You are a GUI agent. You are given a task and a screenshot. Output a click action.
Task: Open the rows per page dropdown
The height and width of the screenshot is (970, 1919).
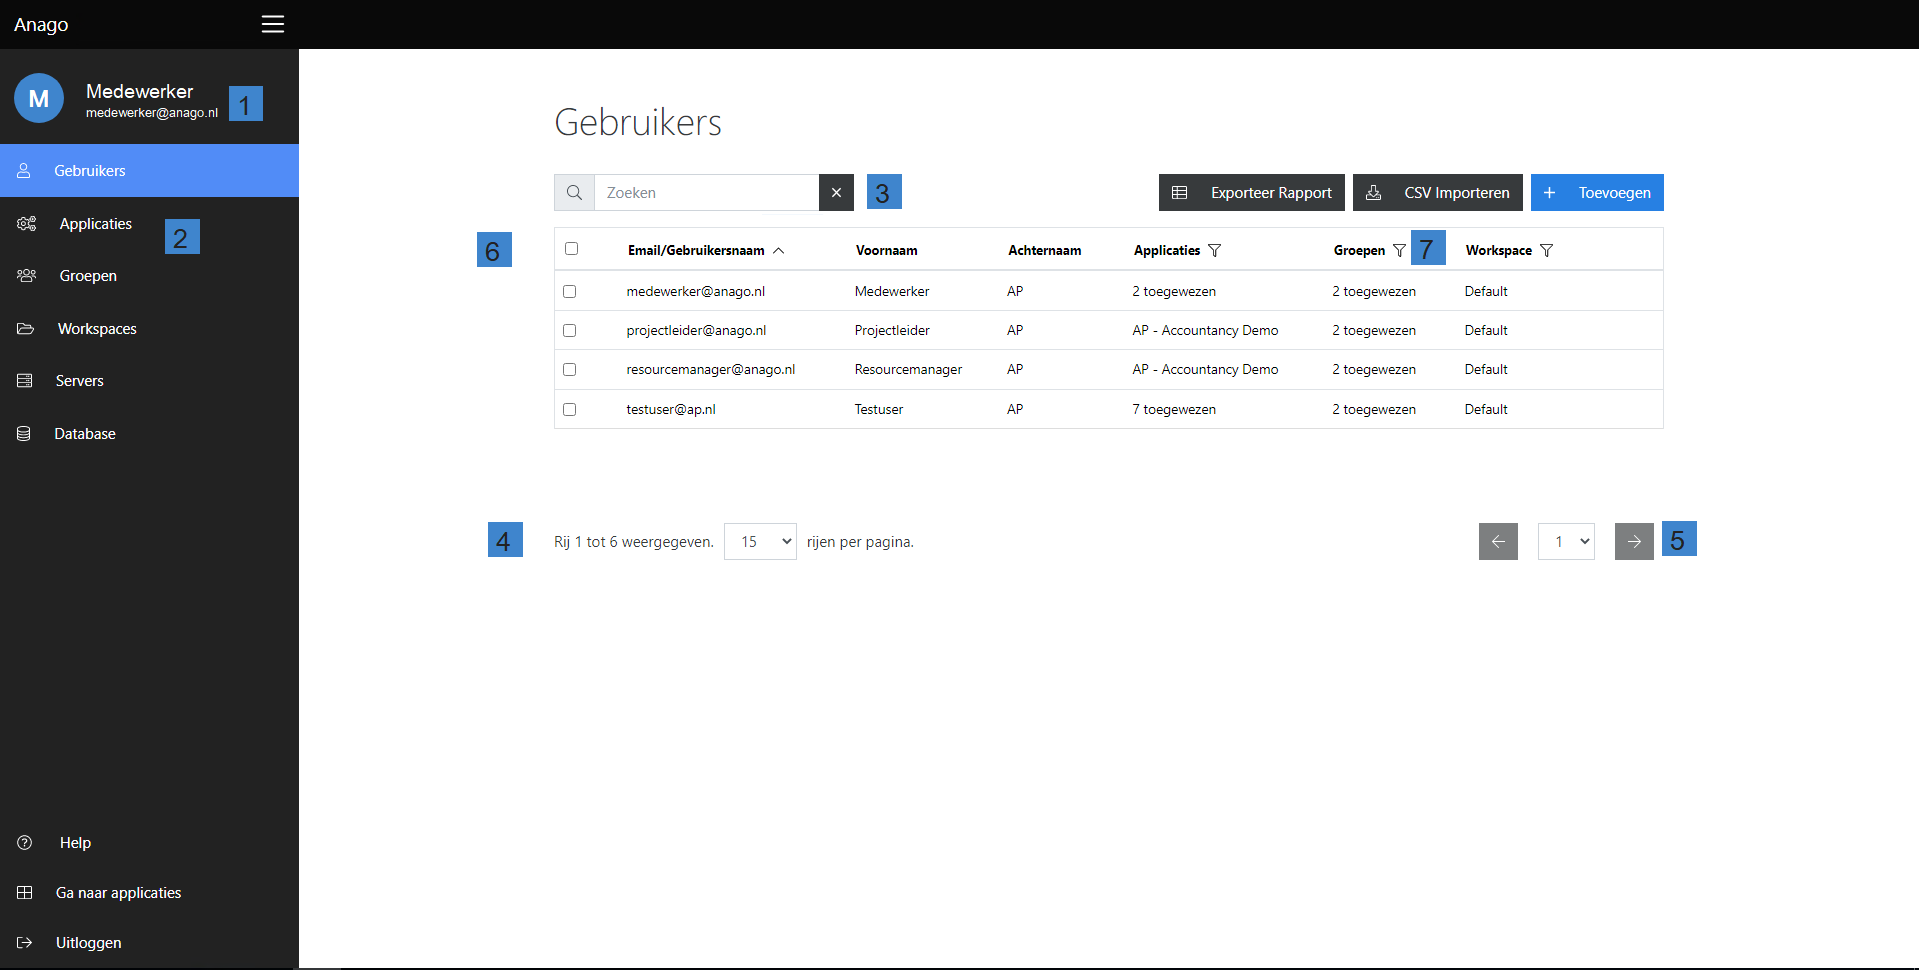pyautogui.click(x=760, y=542)
